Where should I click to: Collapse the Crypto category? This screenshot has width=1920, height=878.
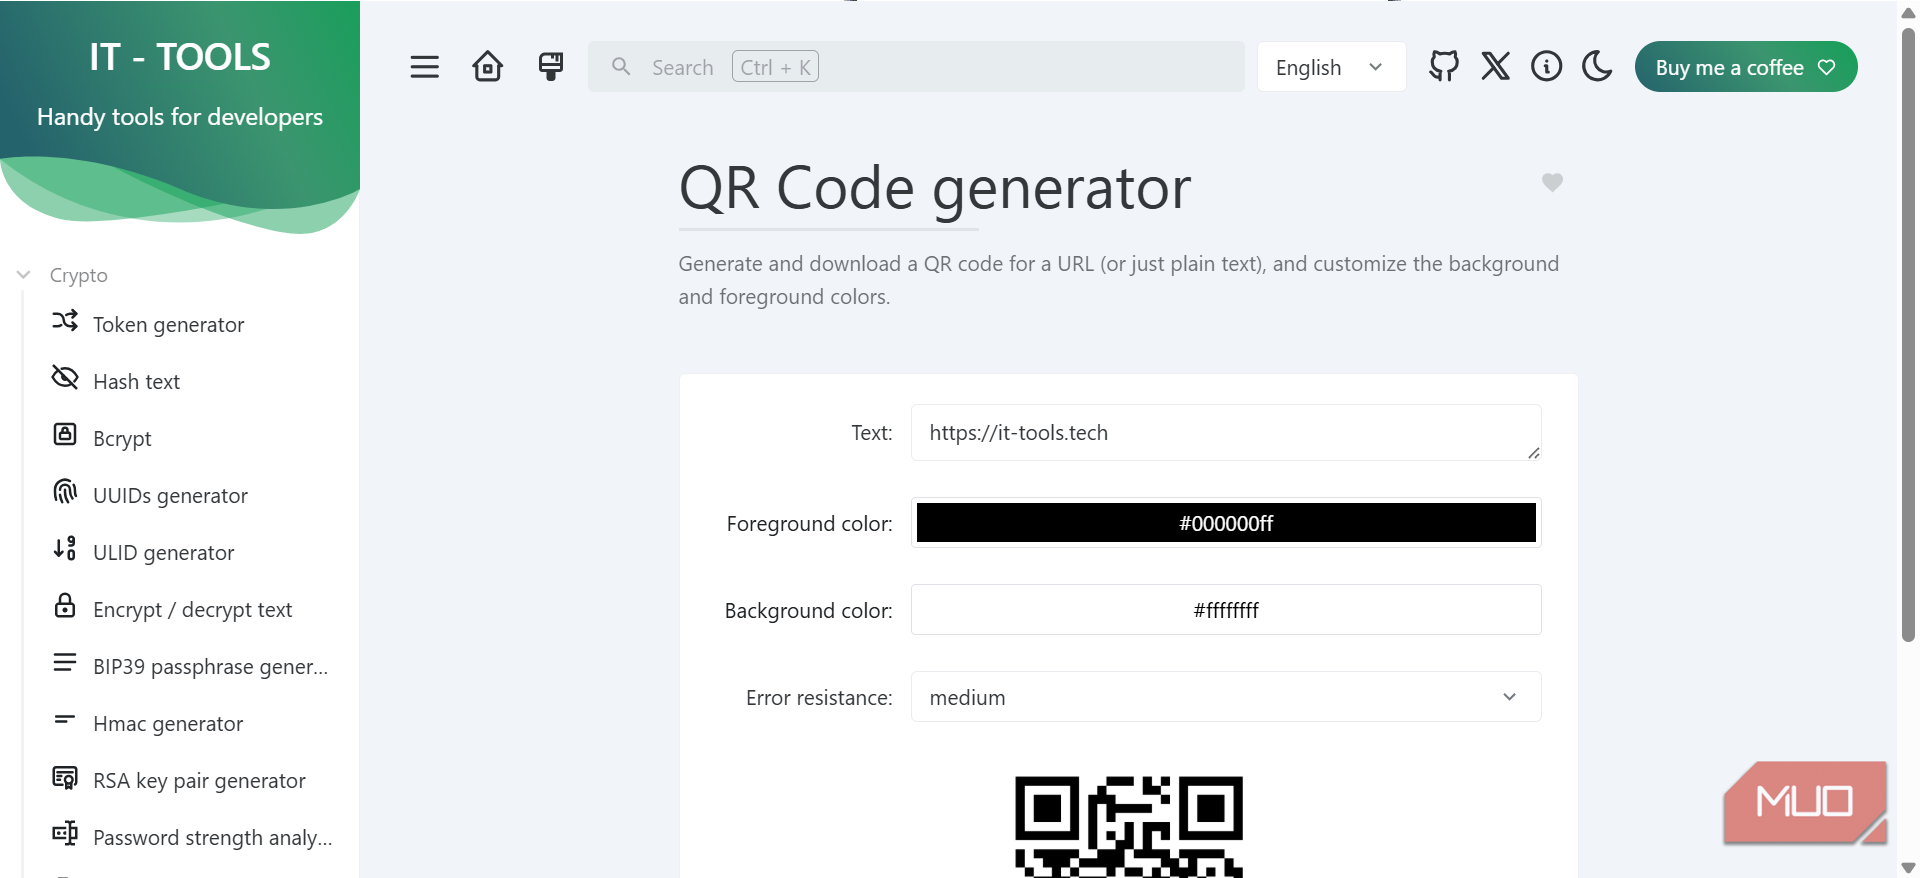click(x=62, y=275)
